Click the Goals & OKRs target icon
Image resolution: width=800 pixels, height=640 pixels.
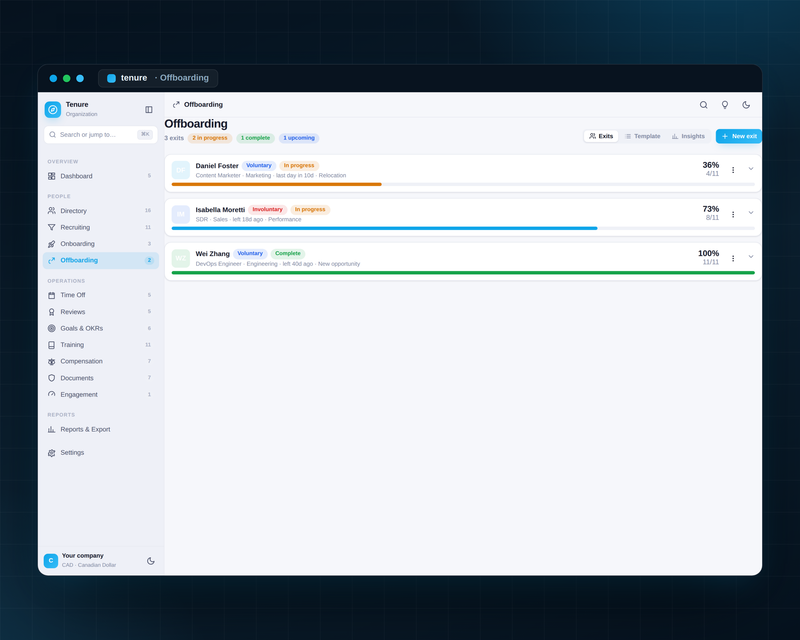click(x=52, y=328)
